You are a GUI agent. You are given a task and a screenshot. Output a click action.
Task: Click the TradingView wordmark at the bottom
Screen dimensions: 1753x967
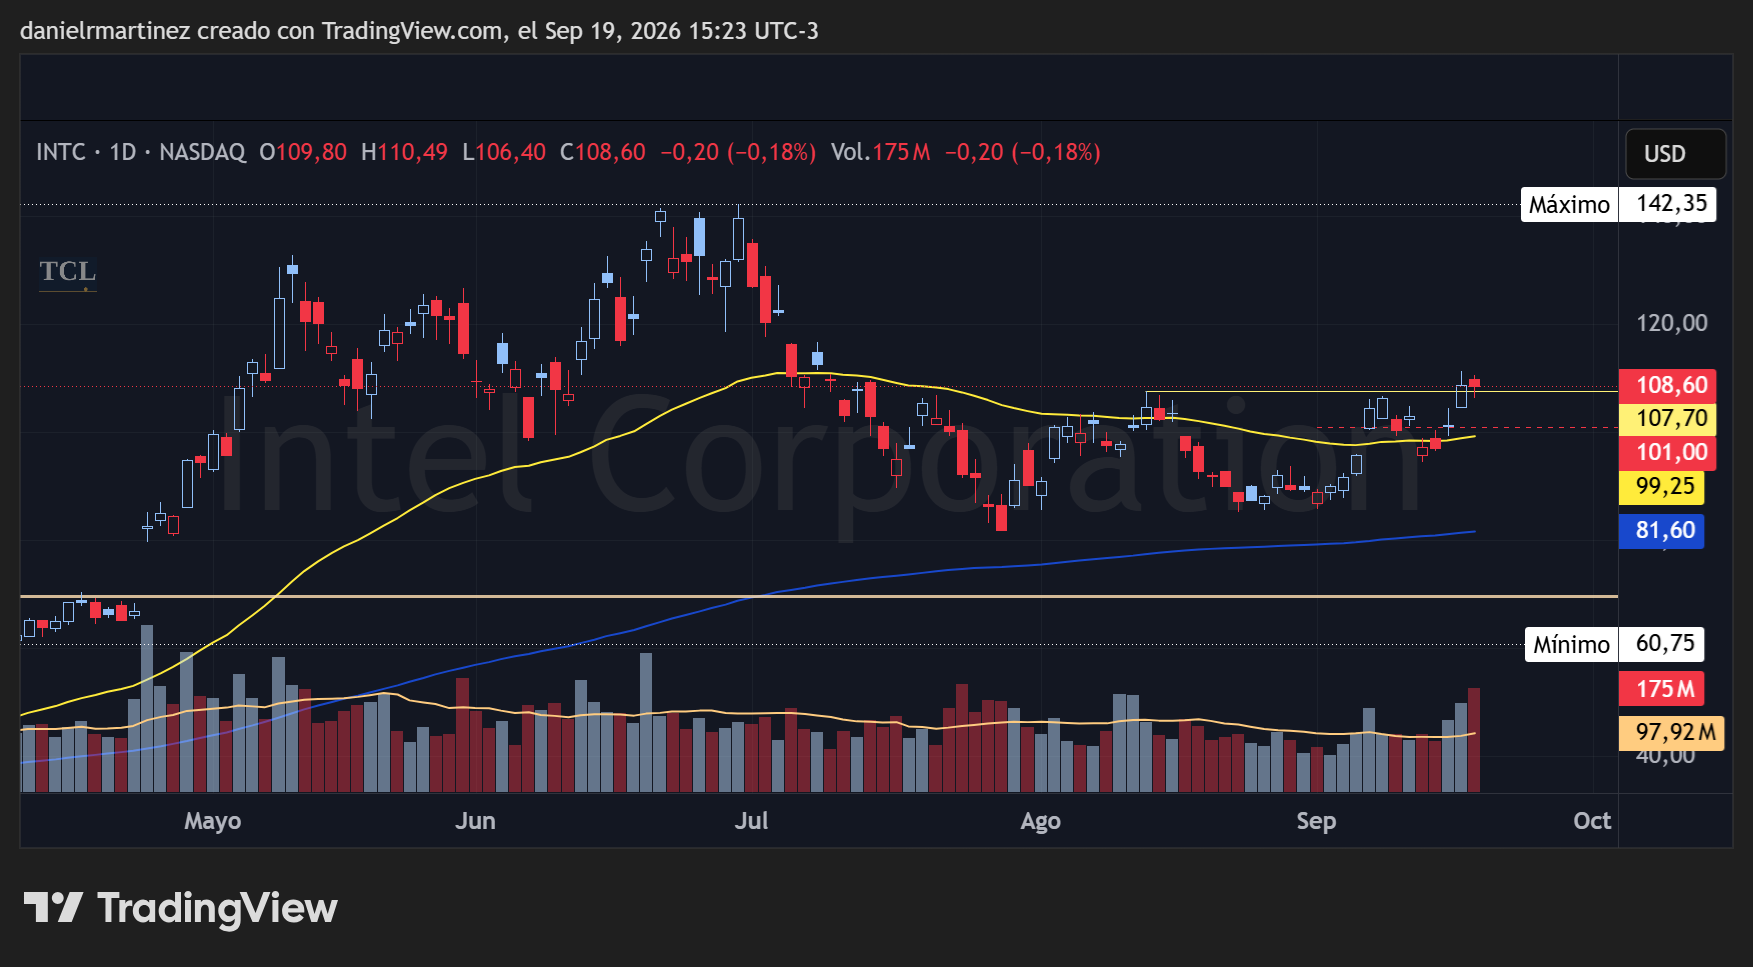tap(218, 908)
